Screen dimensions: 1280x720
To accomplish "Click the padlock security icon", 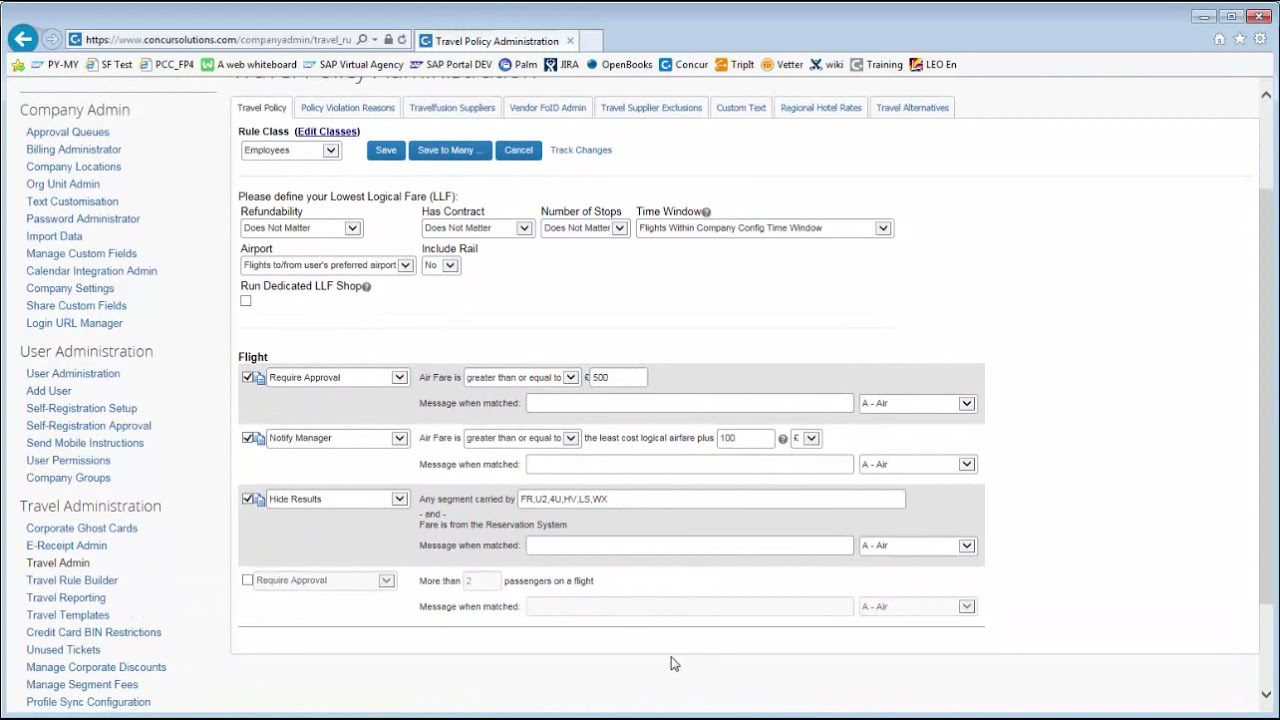I will [388, 40].
